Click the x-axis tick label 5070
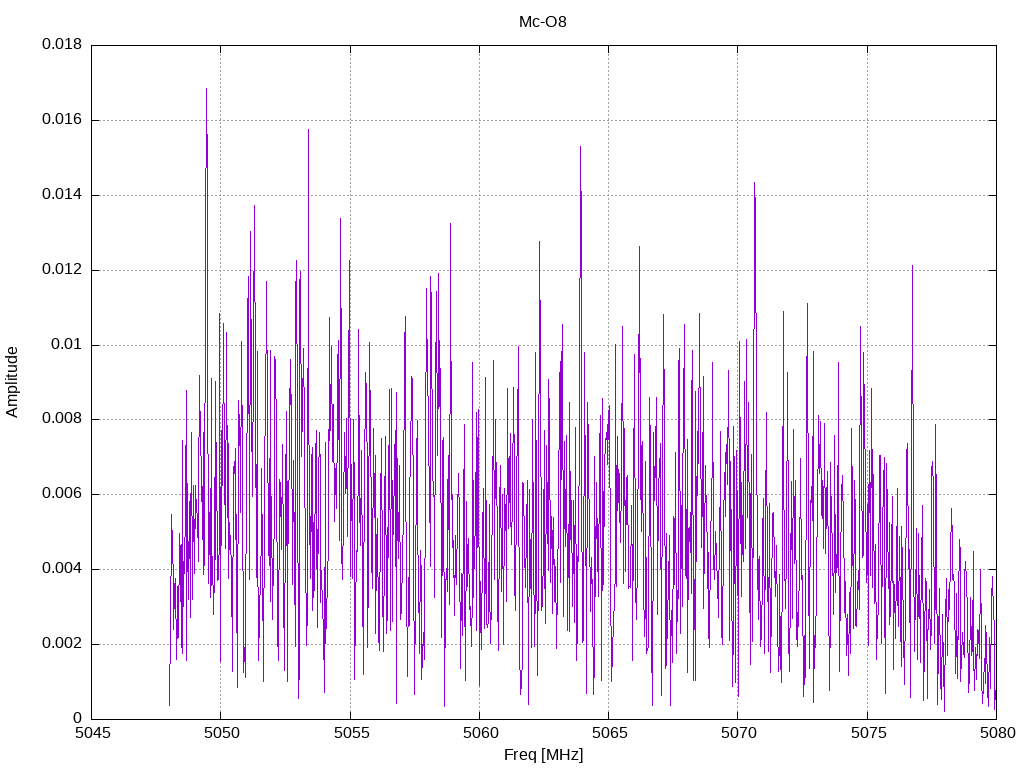 tap(739, 733)
